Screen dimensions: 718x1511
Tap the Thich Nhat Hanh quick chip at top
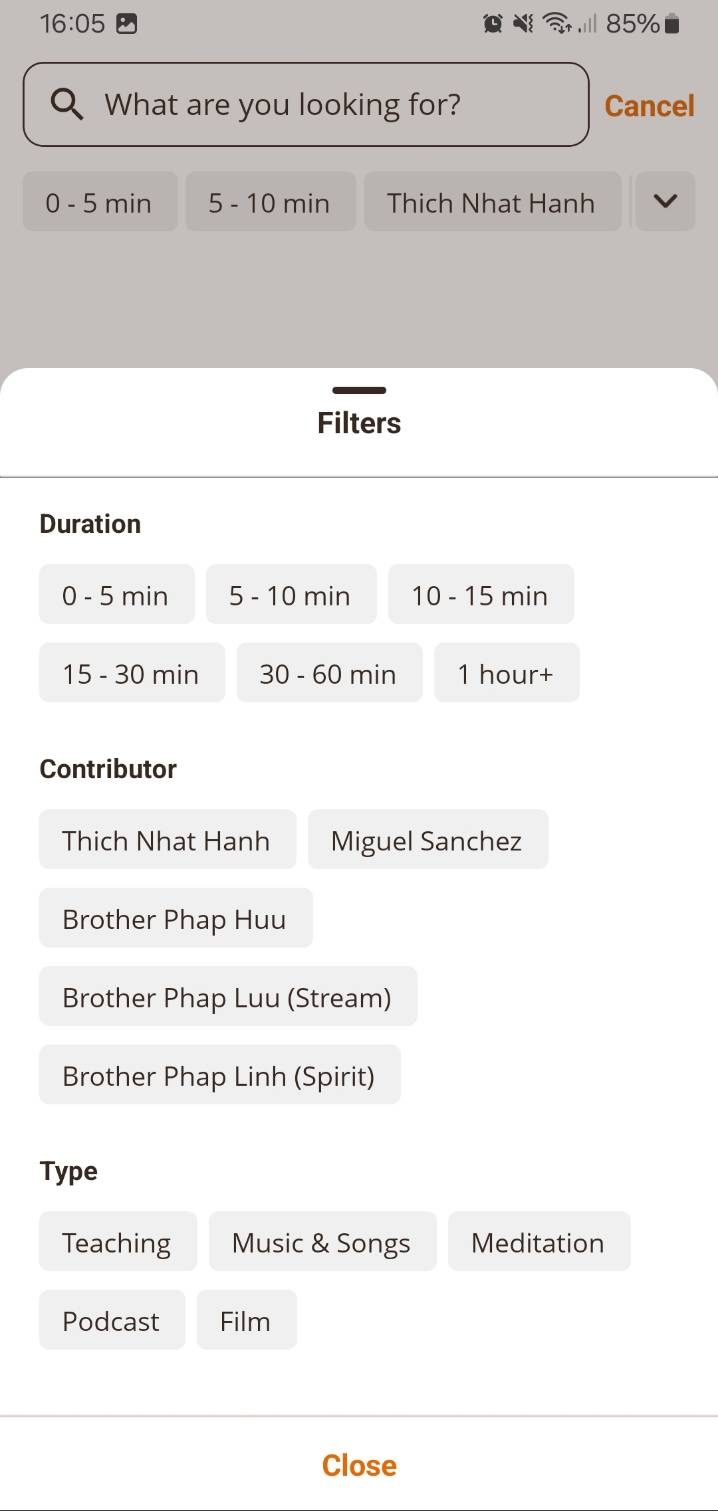[491, 202]
